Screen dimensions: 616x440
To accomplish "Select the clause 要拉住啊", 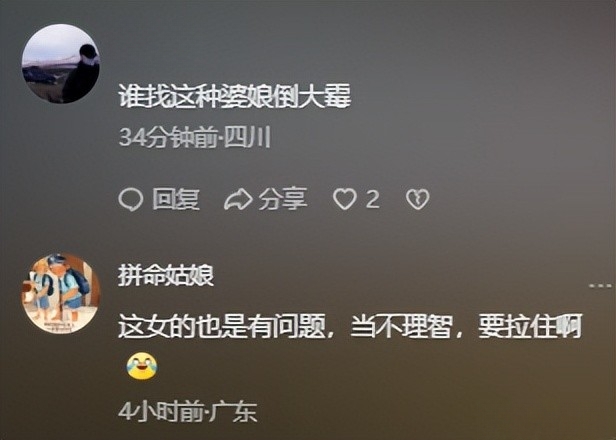I will click(530, 326).
